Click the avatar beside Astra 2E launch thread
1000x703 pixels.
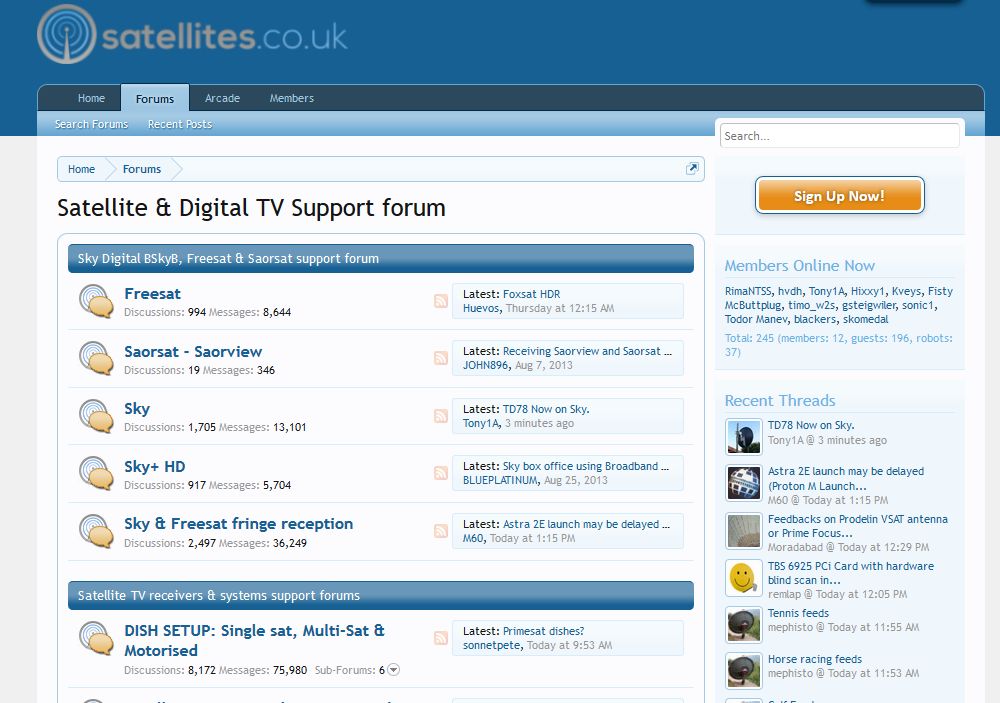tap(744, 483)
